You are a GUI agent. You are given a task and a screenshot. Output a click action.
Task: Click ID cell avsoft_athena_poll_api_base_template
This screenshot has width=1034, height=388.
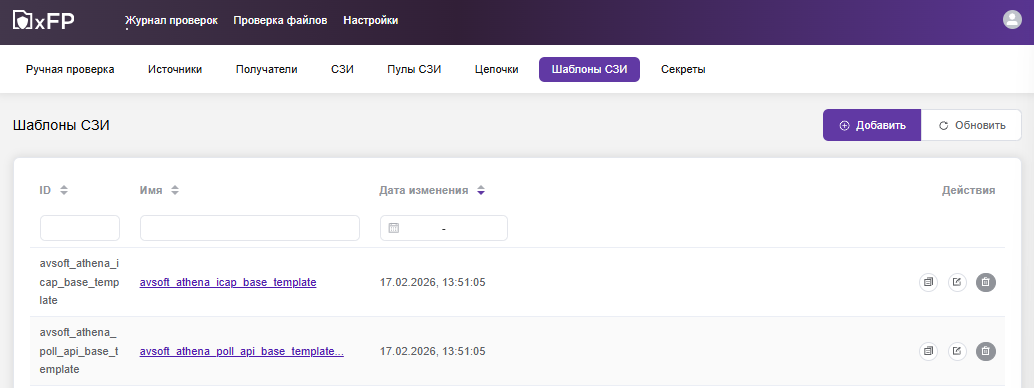[80, 351]
